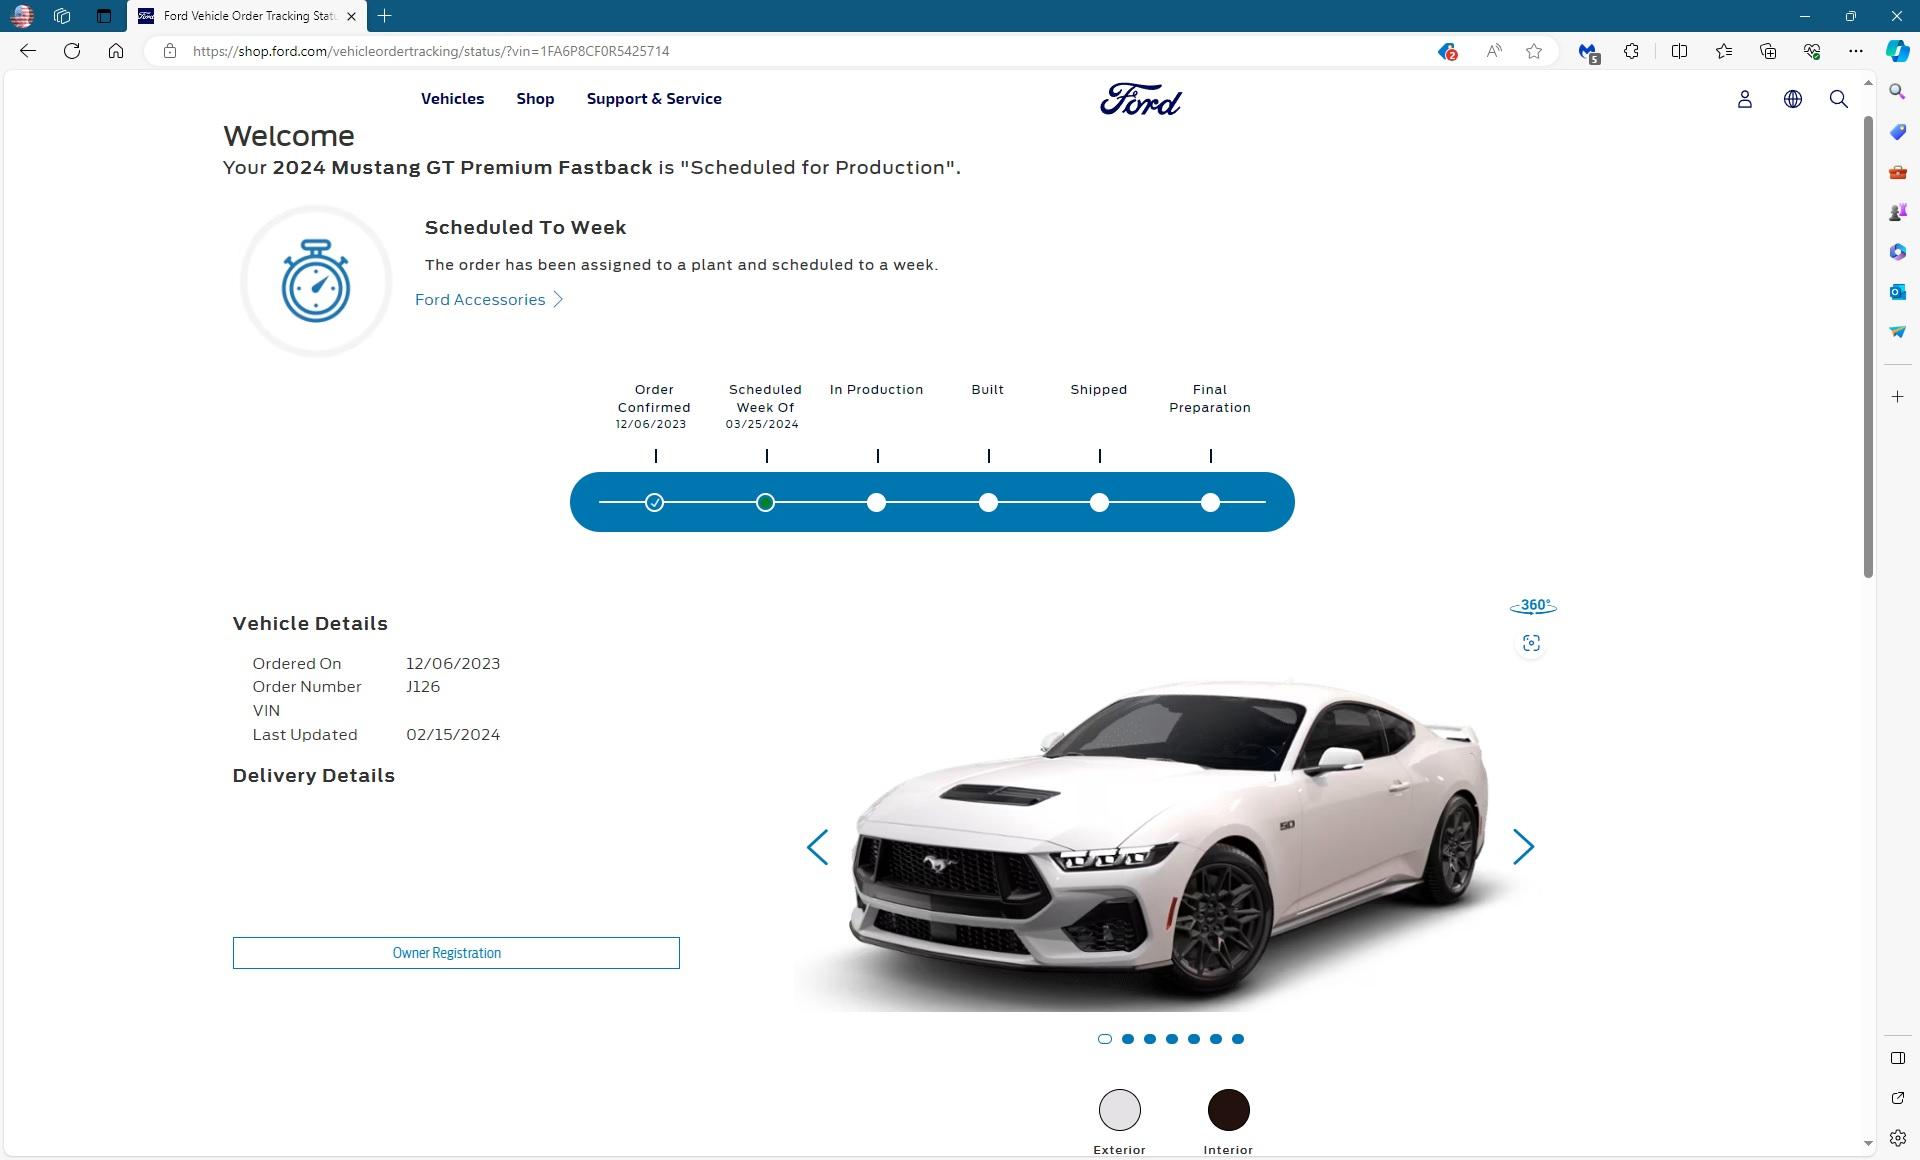1920x1160 pixels.
Task: Click the Last Updated date 02/15/2024
Action: (x=453, y=735)
